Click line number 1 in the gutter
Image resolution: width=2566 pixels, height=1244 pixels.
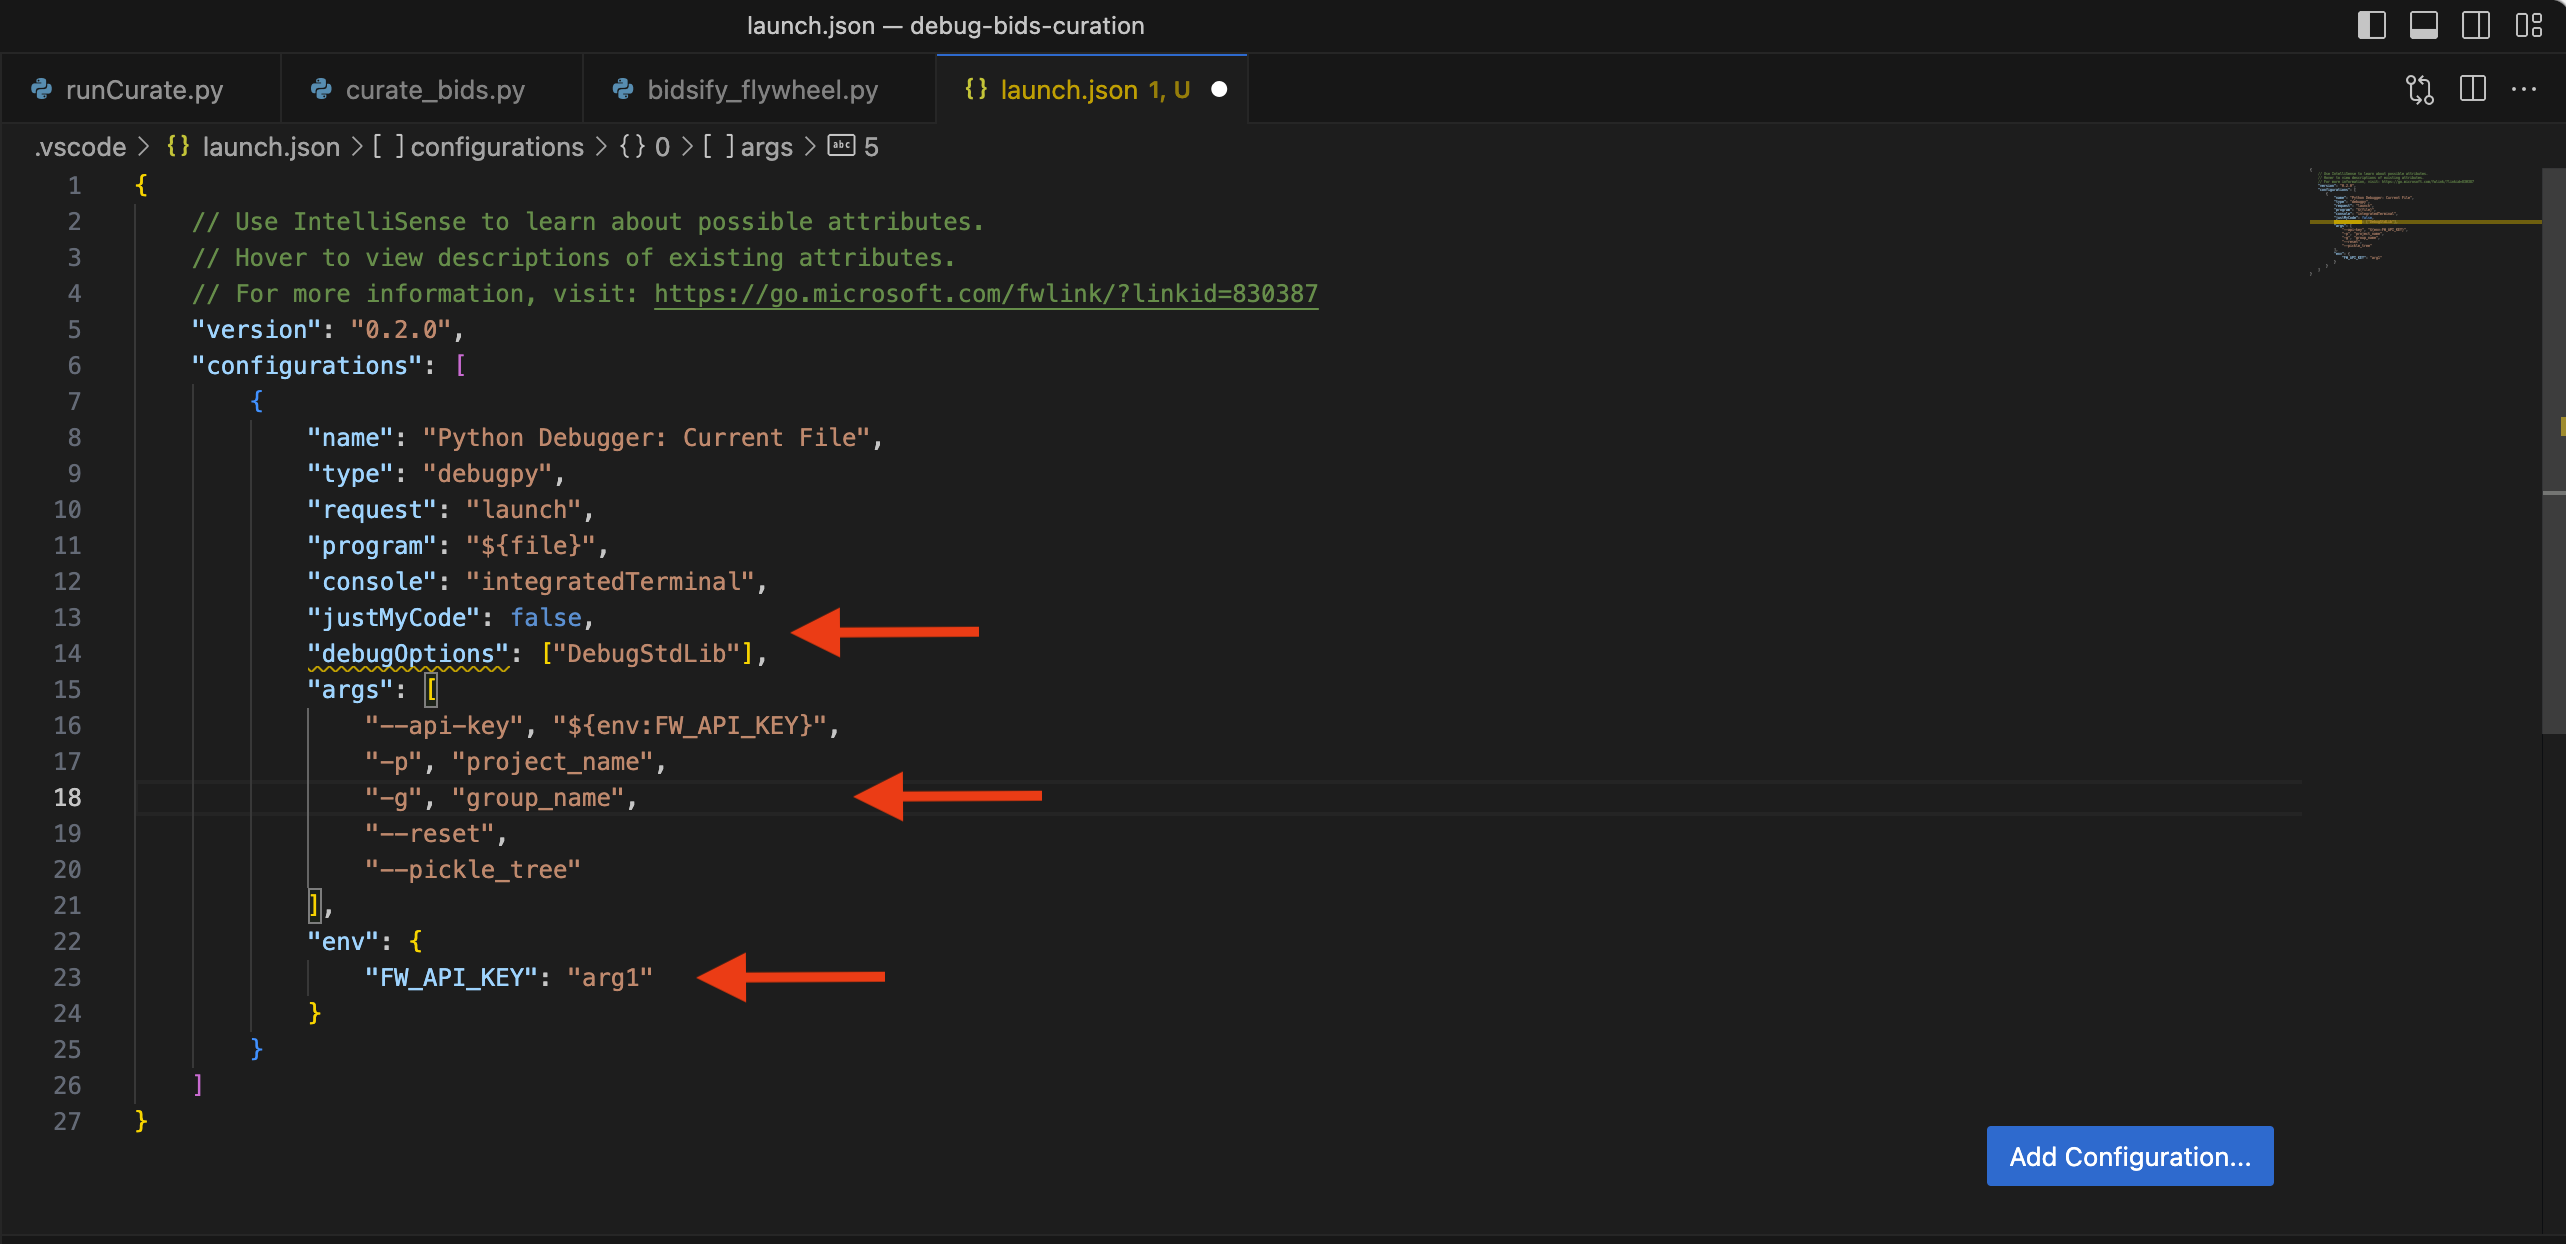(x=74, y=185)
